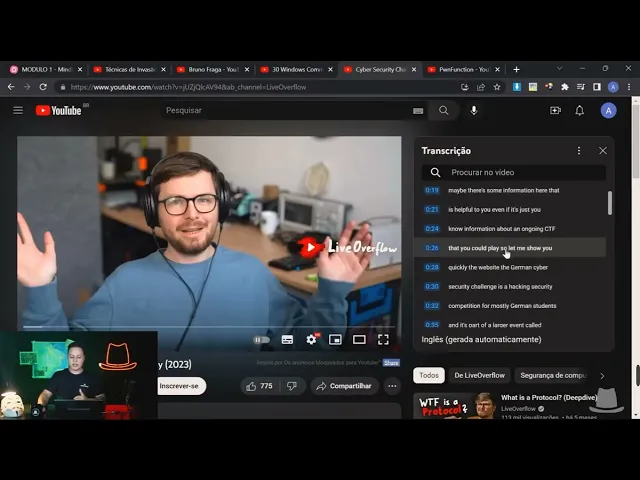640x480 pixels.
Task: Click the blue Share link under video
Action: [x=391, y=363]
